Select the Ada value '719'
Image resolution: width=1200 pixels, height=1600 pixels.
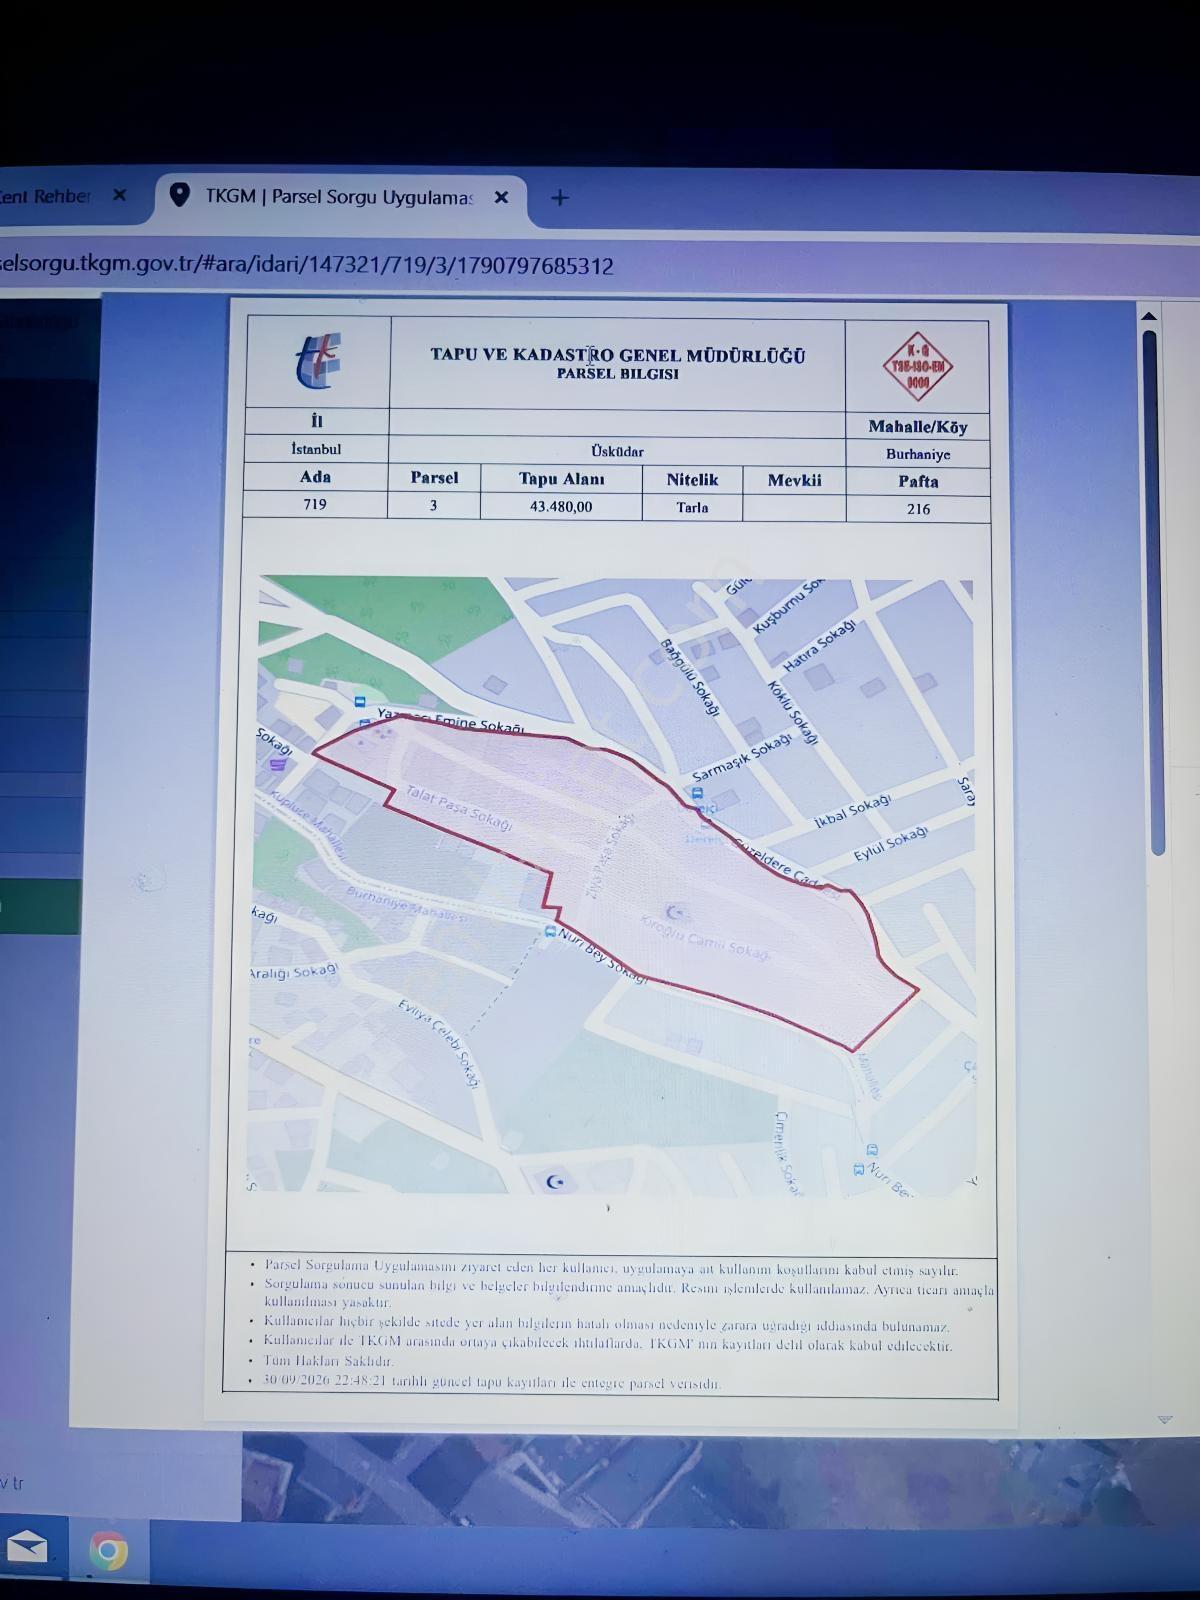pyautogui.click(x=315, y=504)
